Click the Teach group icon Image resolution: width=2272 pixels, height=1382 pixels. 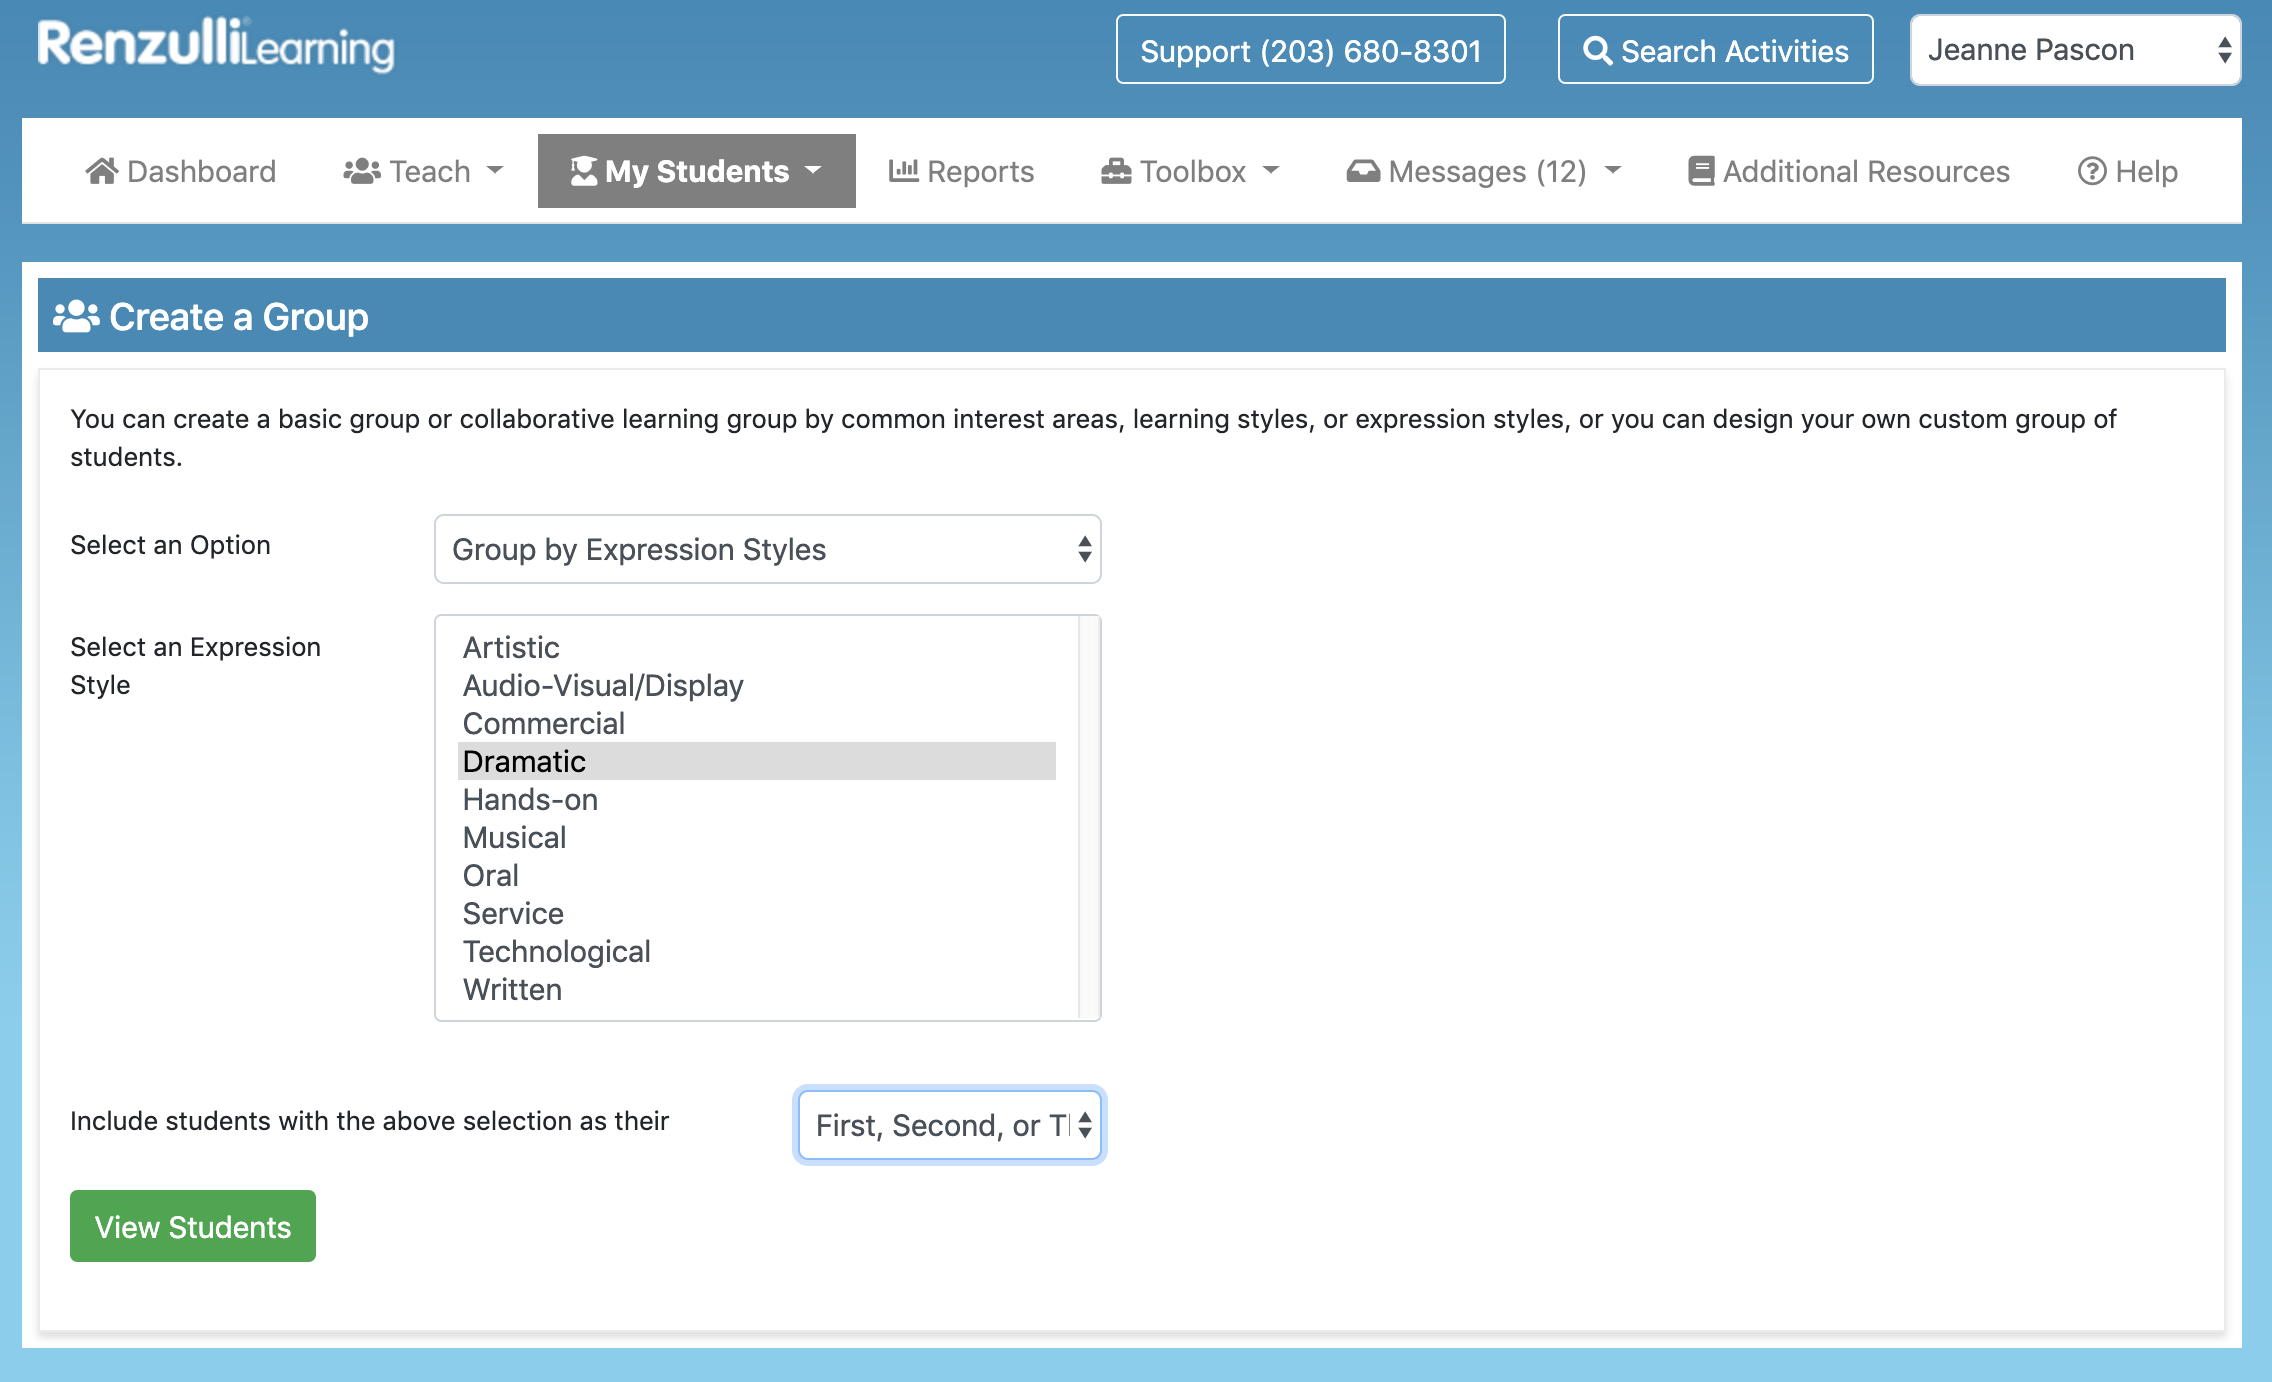[x=362, y=171]
